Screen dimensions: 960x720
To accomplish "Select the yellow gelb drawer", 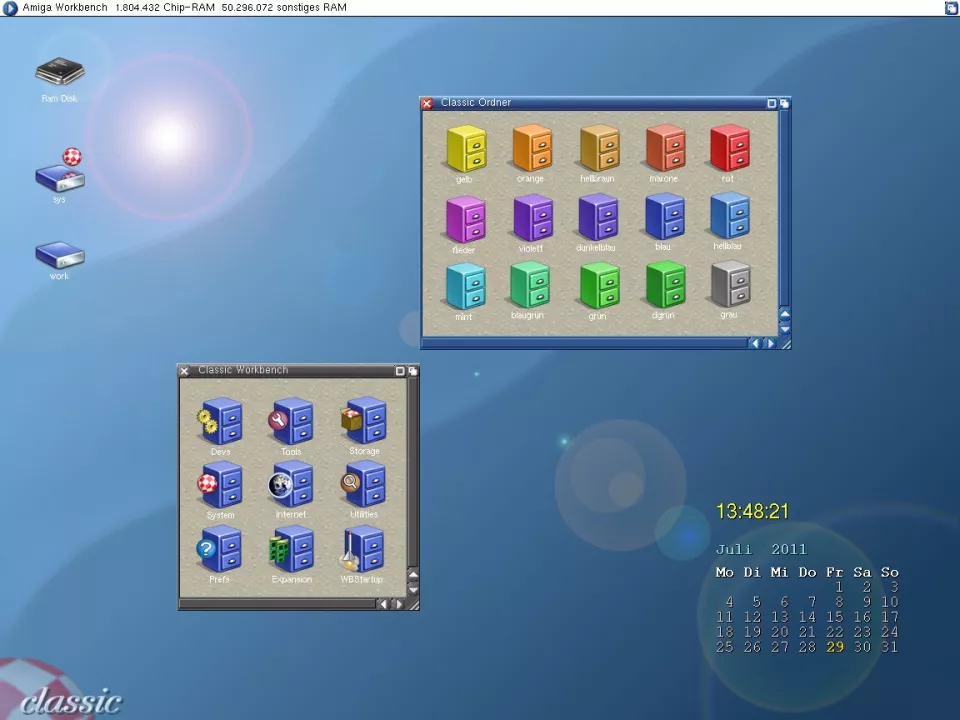I will [x=465, y=150].
